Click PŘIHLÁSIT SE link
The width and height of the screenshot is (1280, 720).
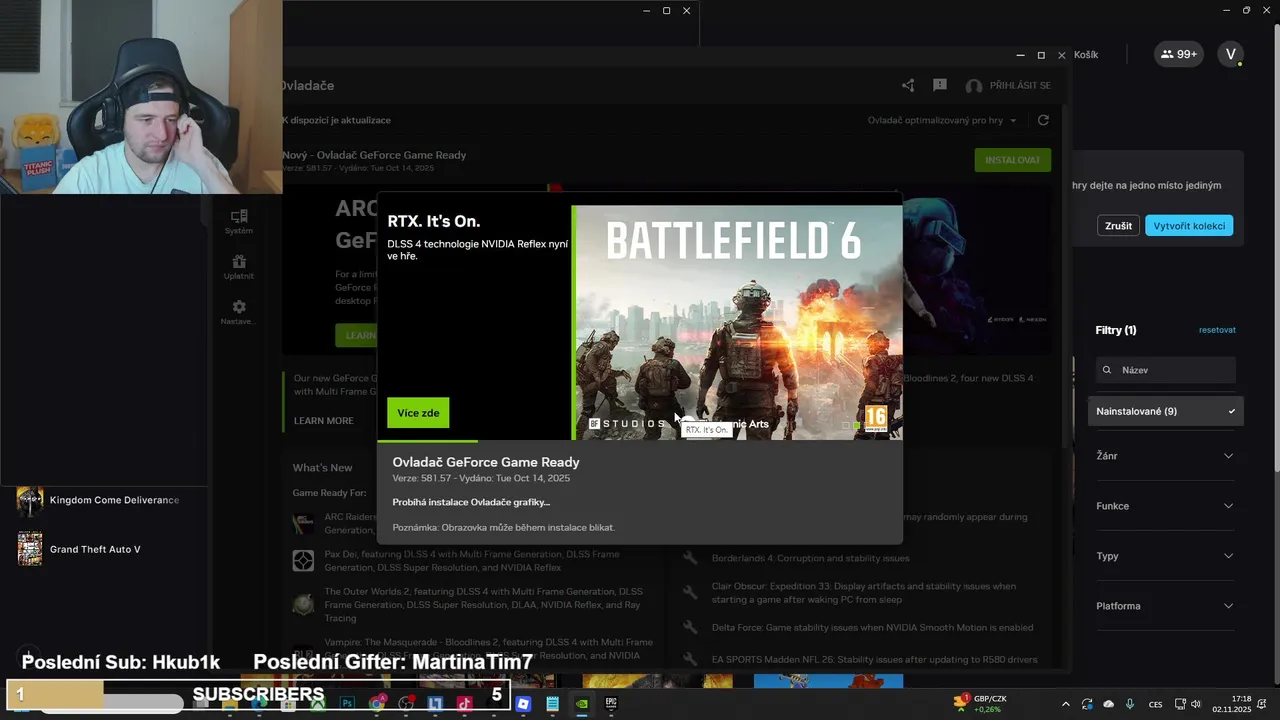(1020, 86)
